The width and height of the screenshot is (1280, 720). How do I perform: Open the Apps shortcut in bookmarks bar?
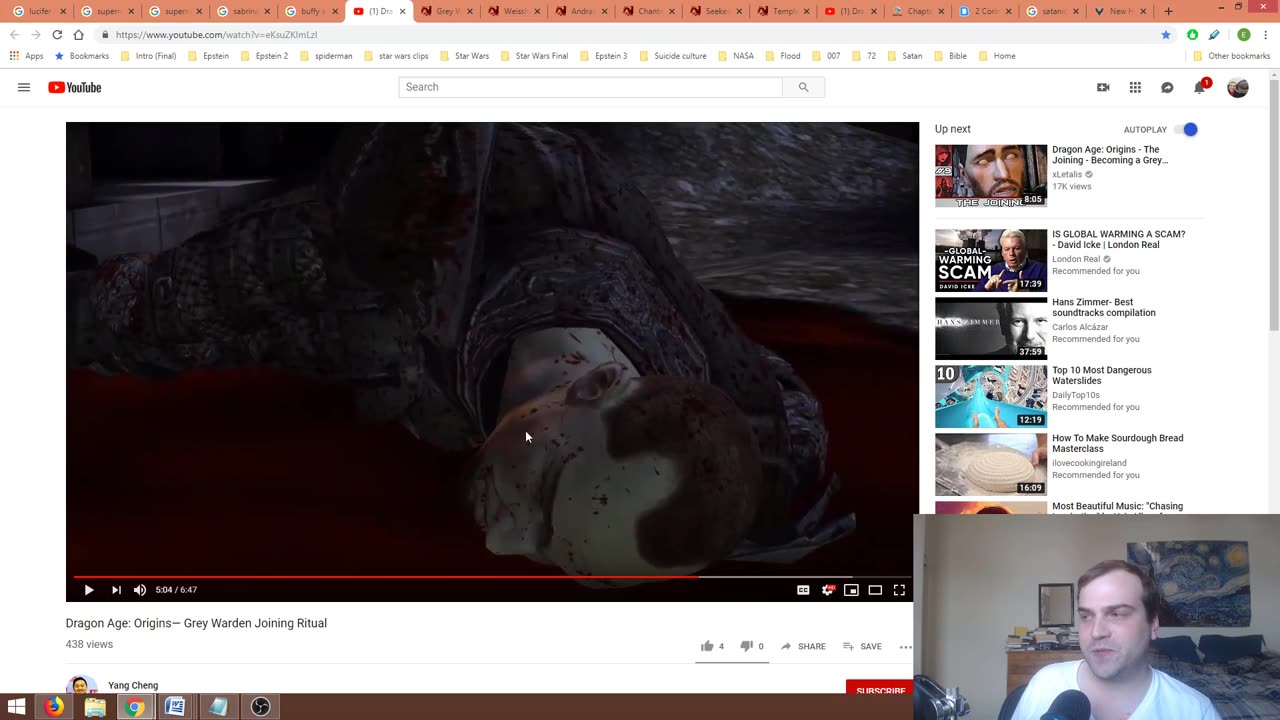point(27,56)
